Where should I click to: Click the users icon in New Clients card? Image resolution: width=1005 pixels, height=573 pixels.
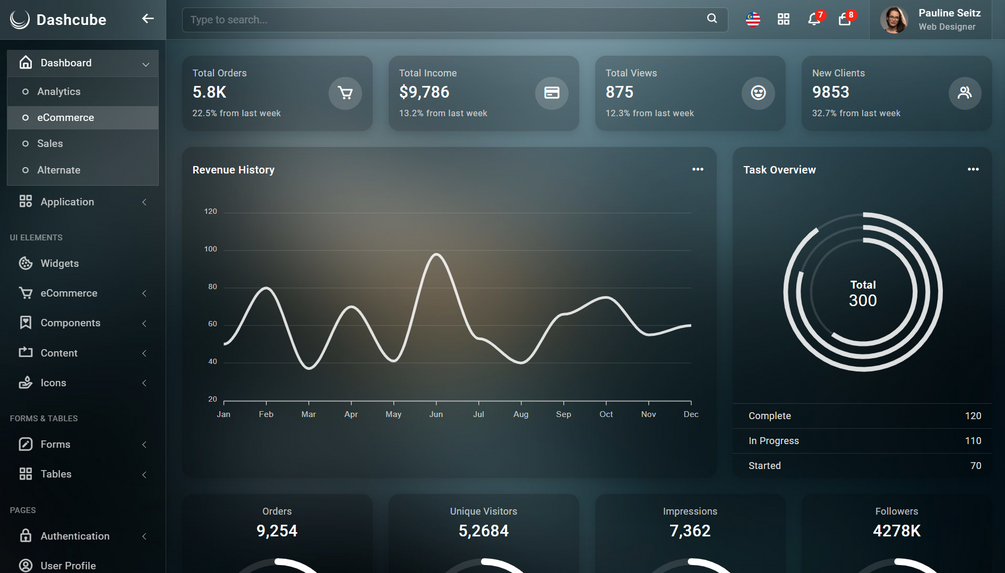(965, 94)
